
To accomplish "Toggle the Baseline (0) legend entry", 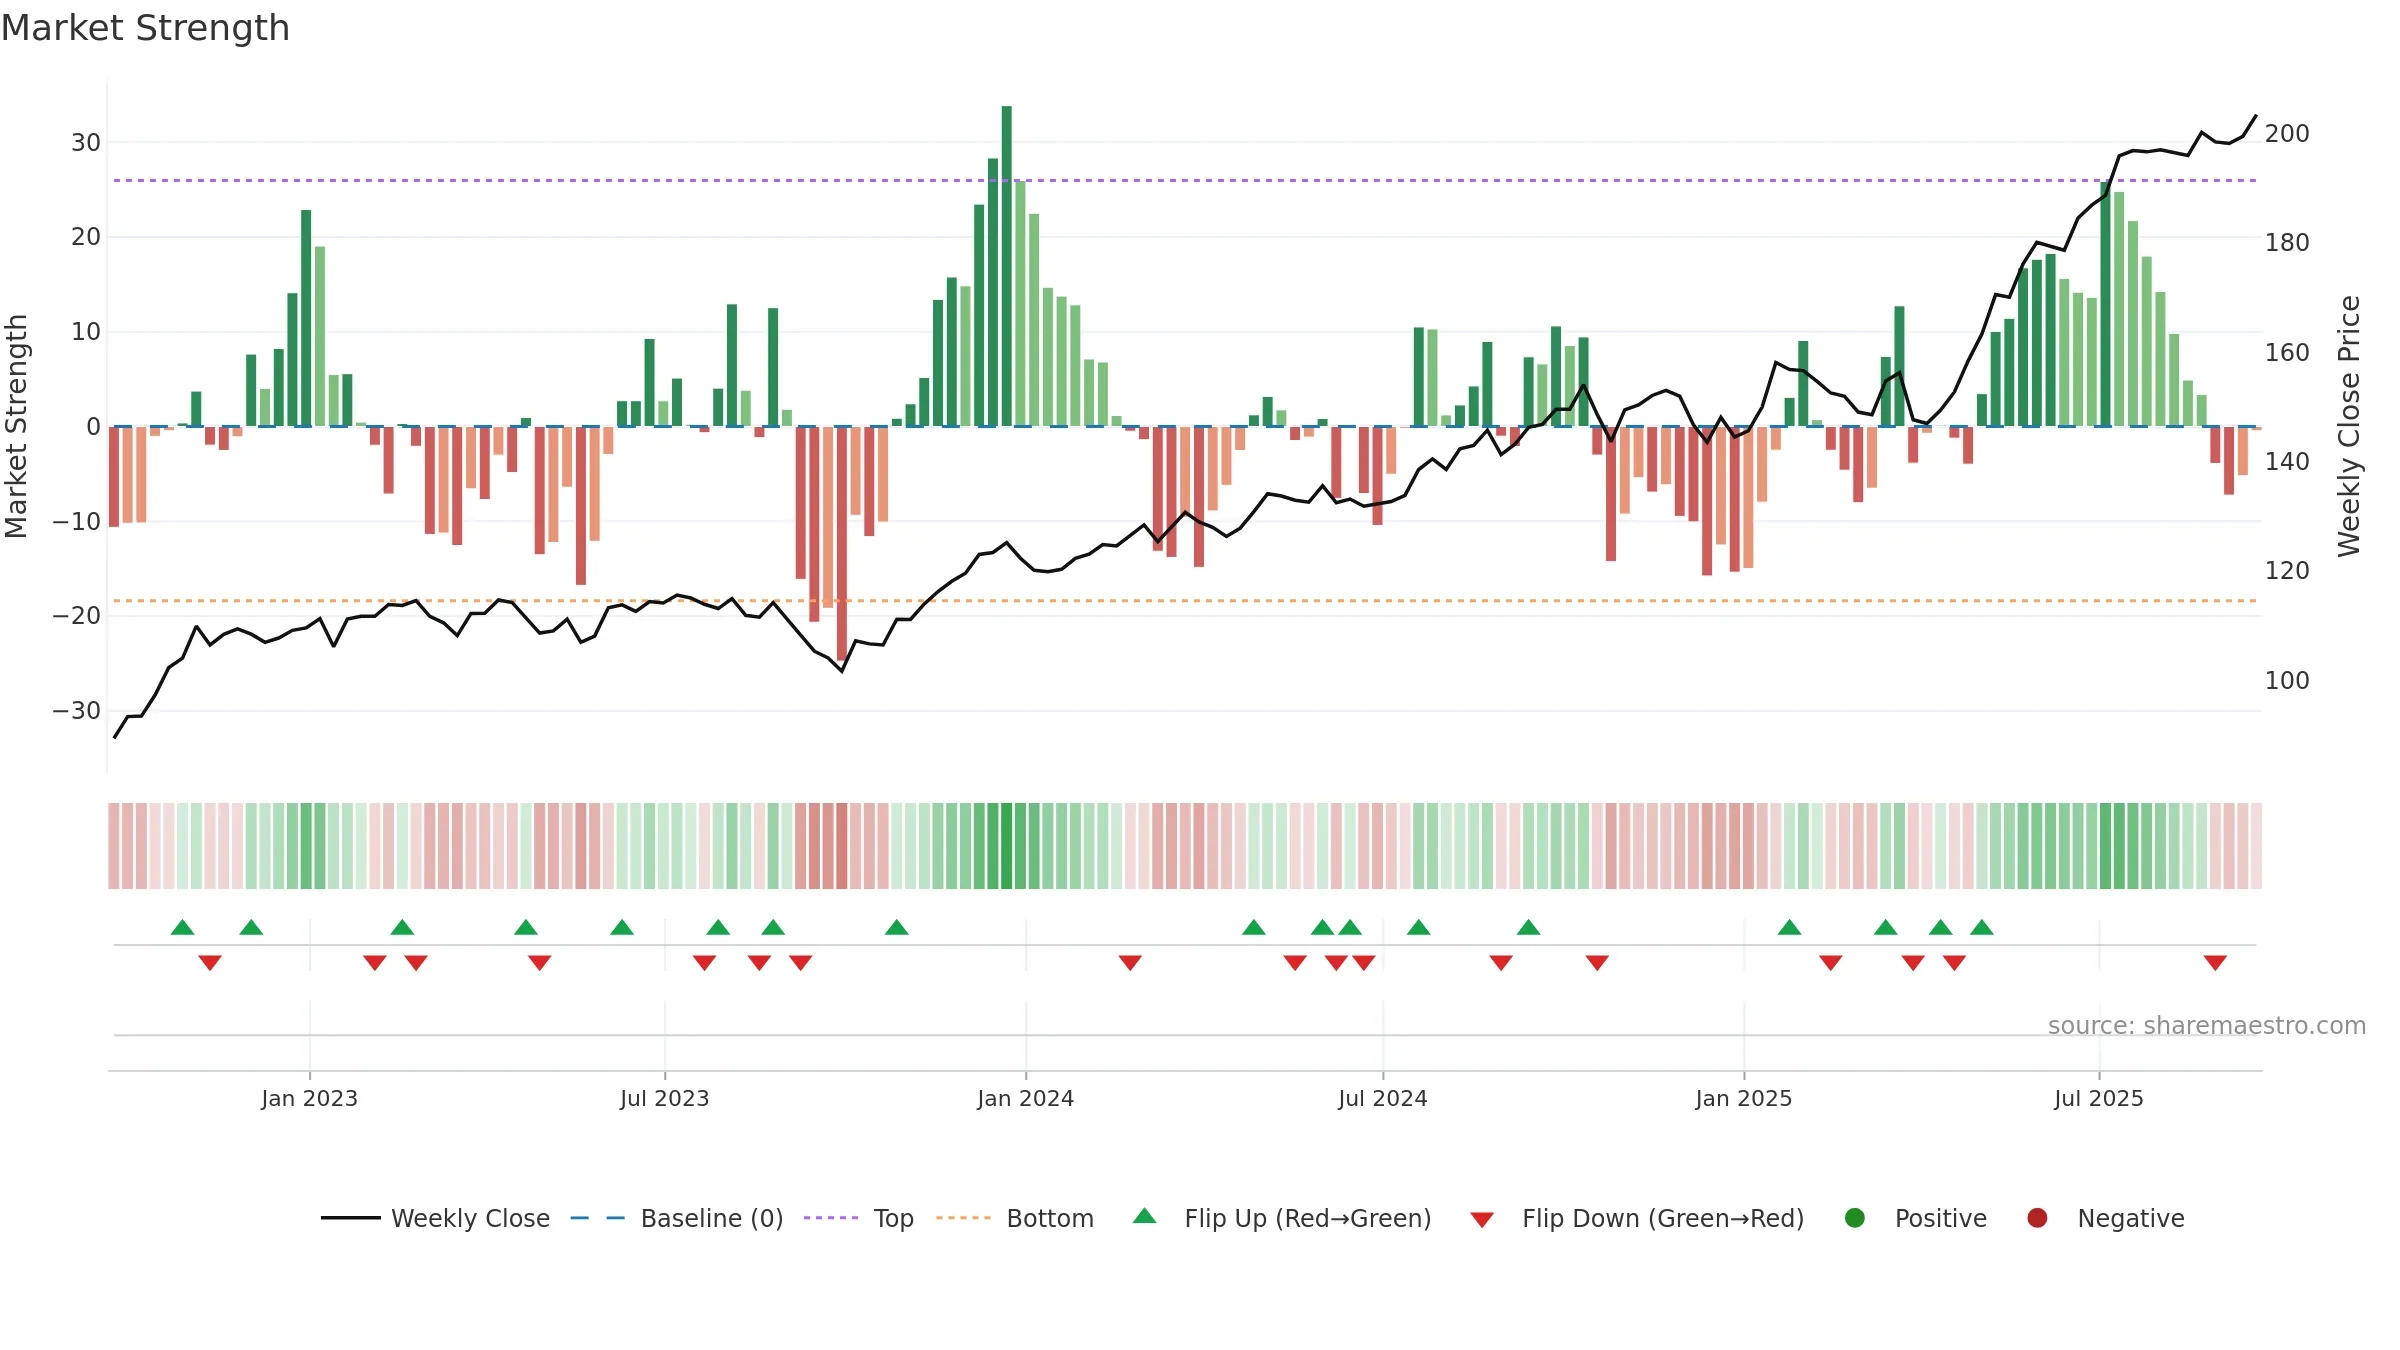I will (677, 1218).
